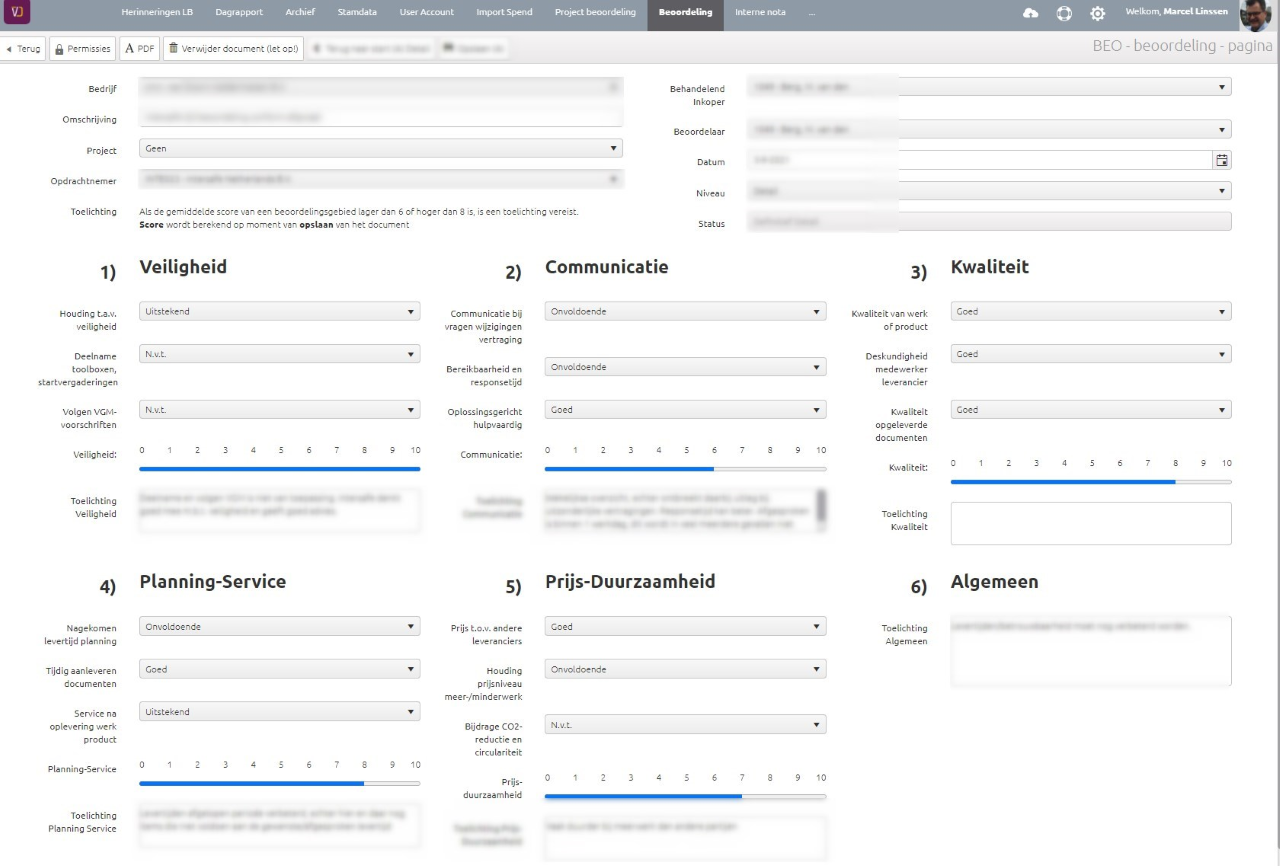Open Volgen VGM-voorschriften dropdown
This screenshot has height=866, width=1280.
click(279, 409)
